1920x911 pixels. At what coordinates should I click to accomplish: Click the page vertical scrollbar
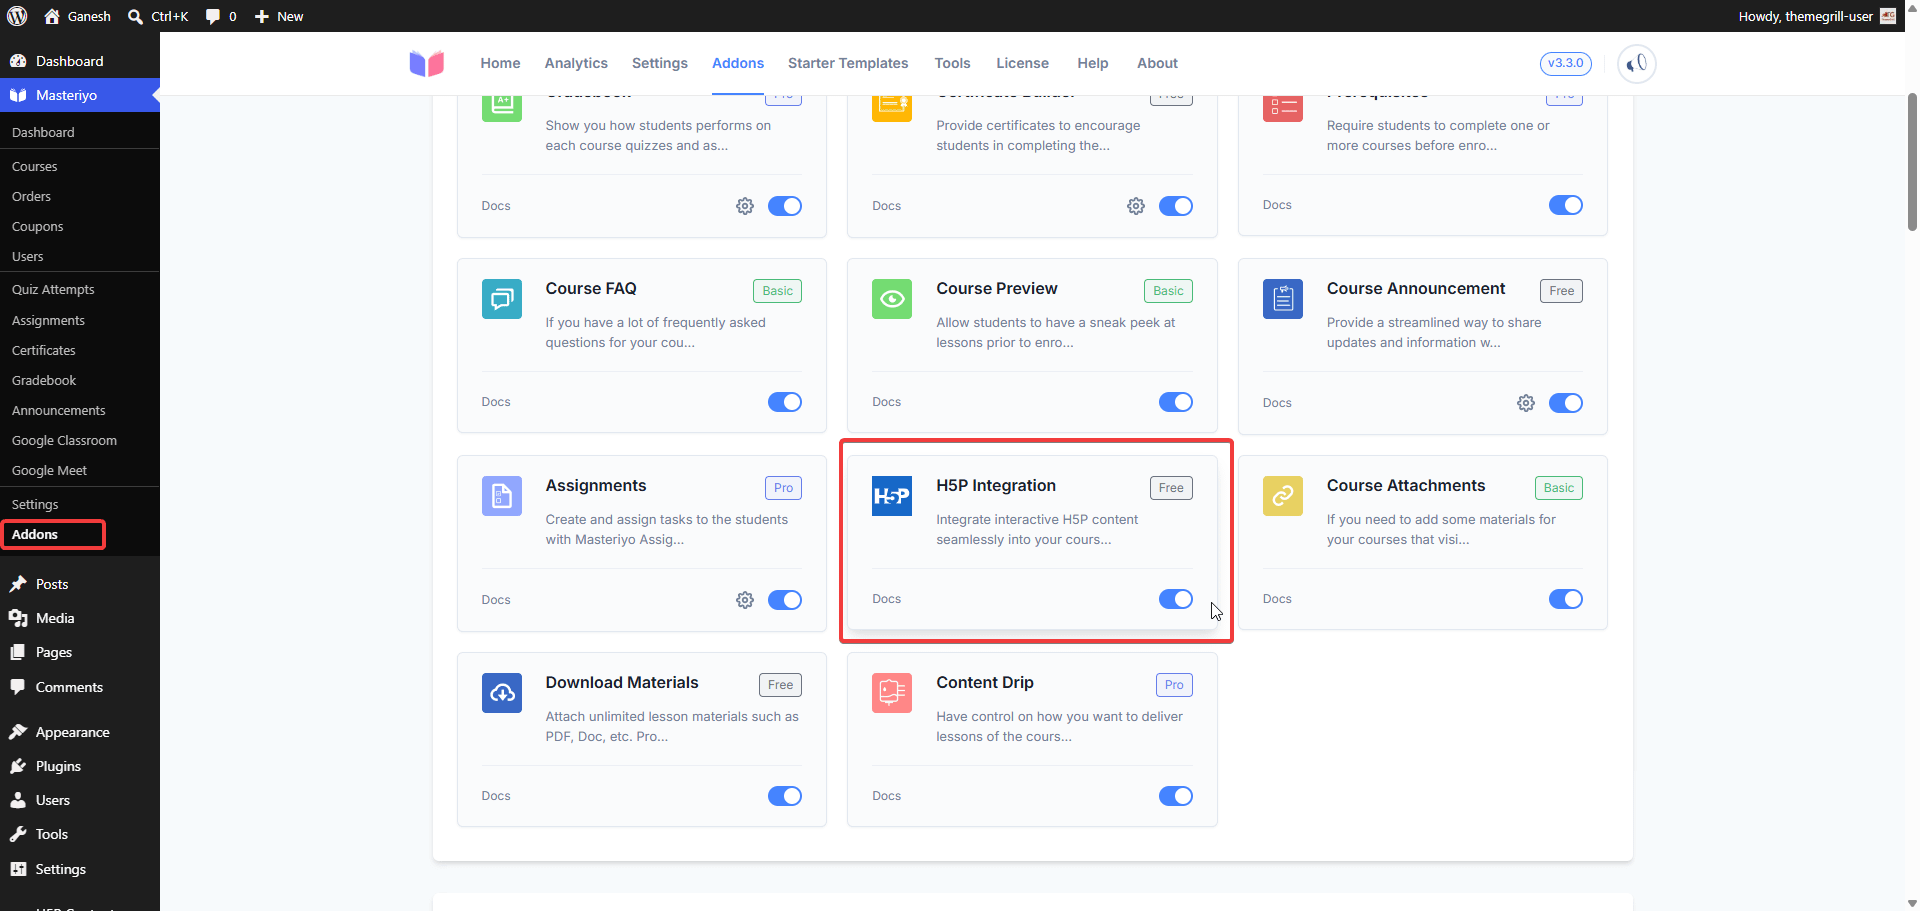1912,160
